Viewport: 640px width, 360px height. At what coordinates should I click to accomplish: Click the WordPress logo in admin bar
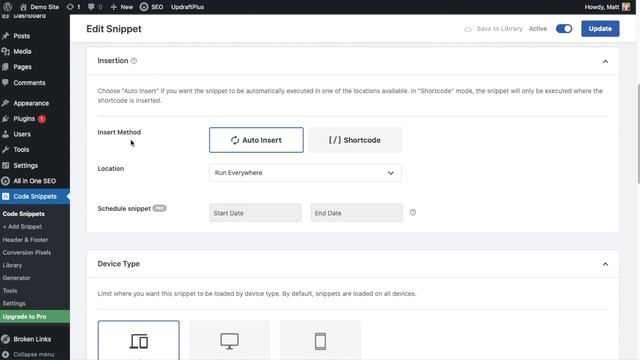point(7,7)
